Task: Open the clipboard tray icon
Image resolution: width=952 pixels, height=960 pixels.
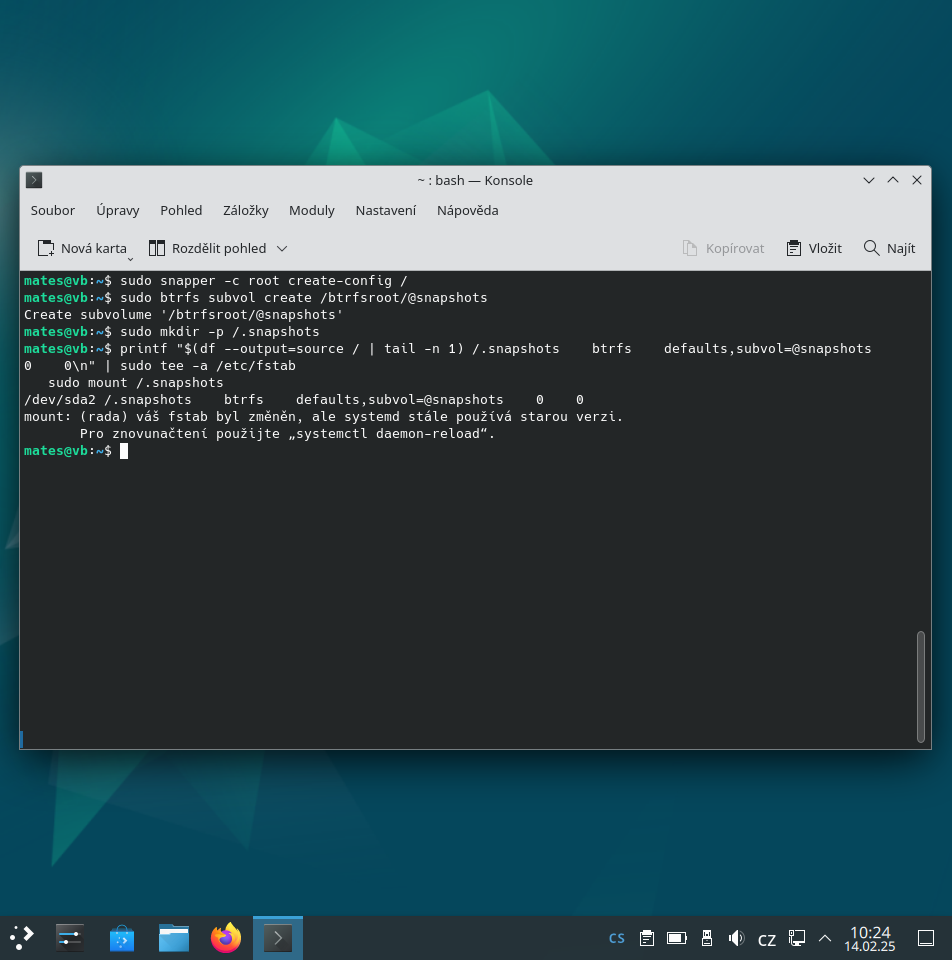Action: pos(647,938)
